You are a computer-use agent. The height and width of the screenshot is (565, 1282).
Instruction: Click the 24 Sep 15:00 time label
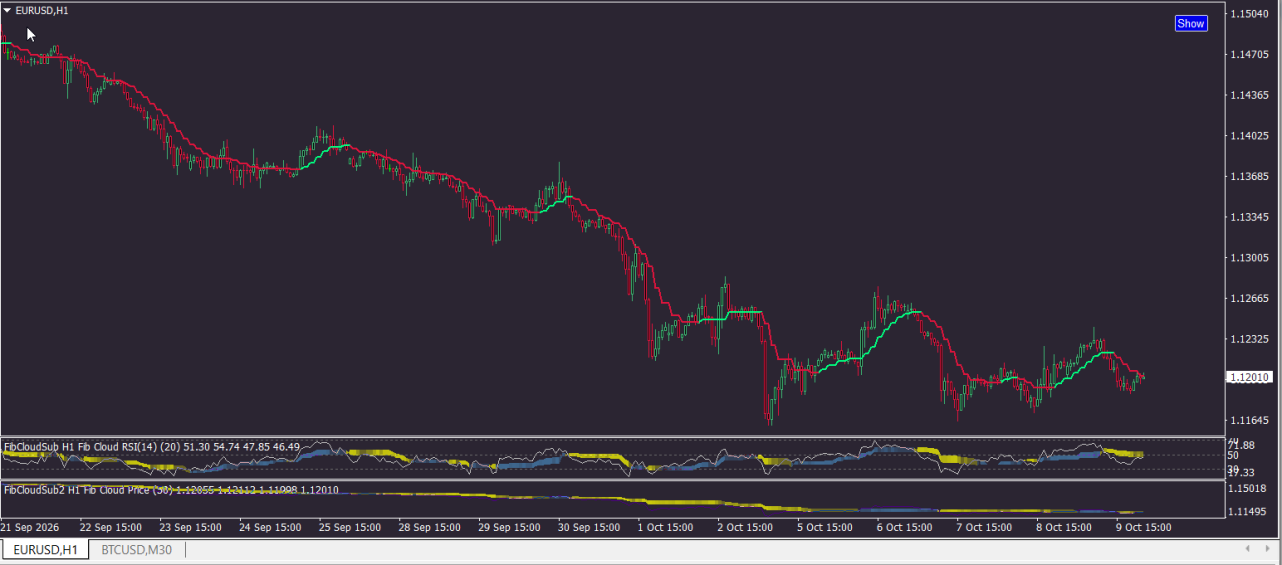pyautogui.click(x=270, y=527)
